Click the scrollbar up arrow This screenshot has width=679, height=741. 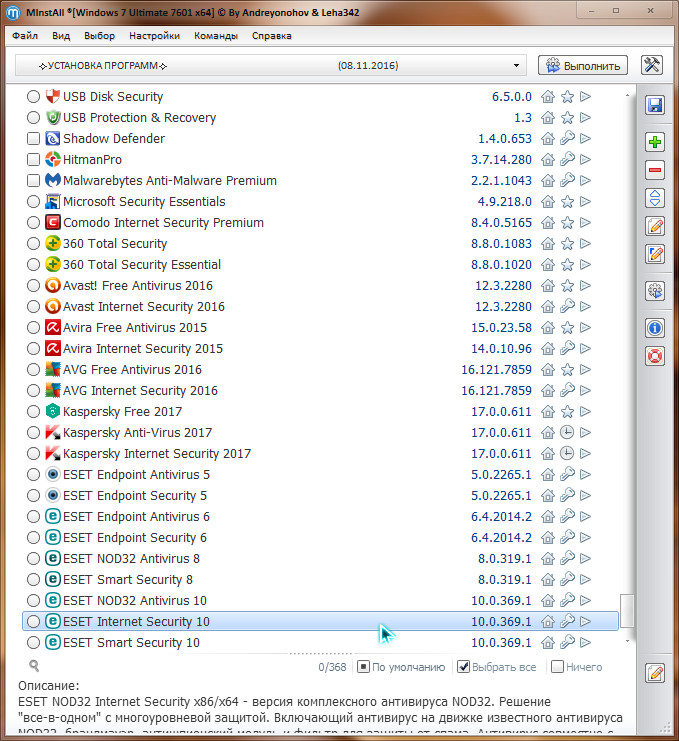tap(627, 95)
